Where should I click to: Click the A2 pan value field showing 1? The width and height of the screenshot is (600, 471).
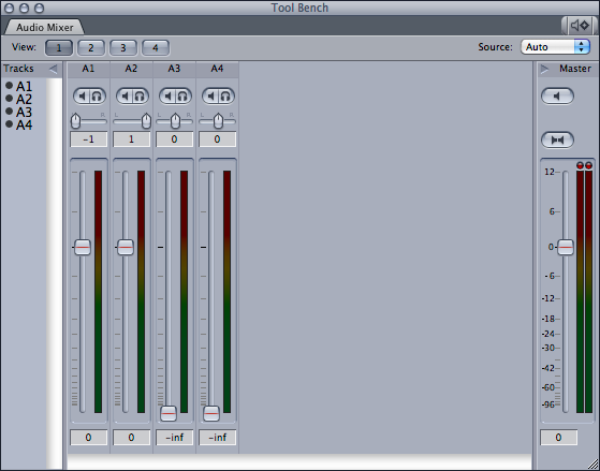[132, 139]
